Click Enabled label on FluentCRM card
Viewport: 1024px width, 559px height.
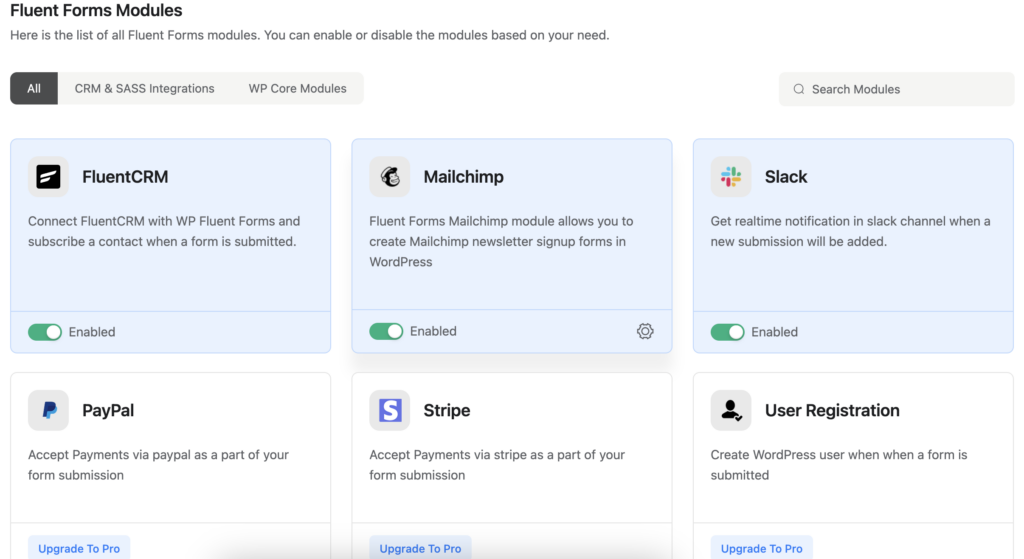[92, 332]
